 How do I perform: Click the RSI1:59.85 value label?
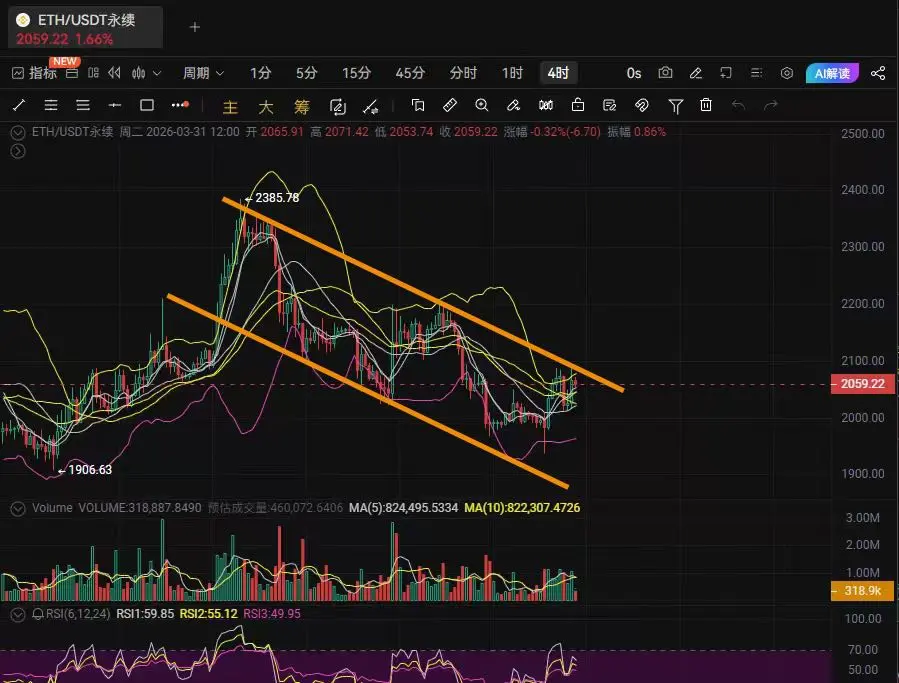[145, 614]
